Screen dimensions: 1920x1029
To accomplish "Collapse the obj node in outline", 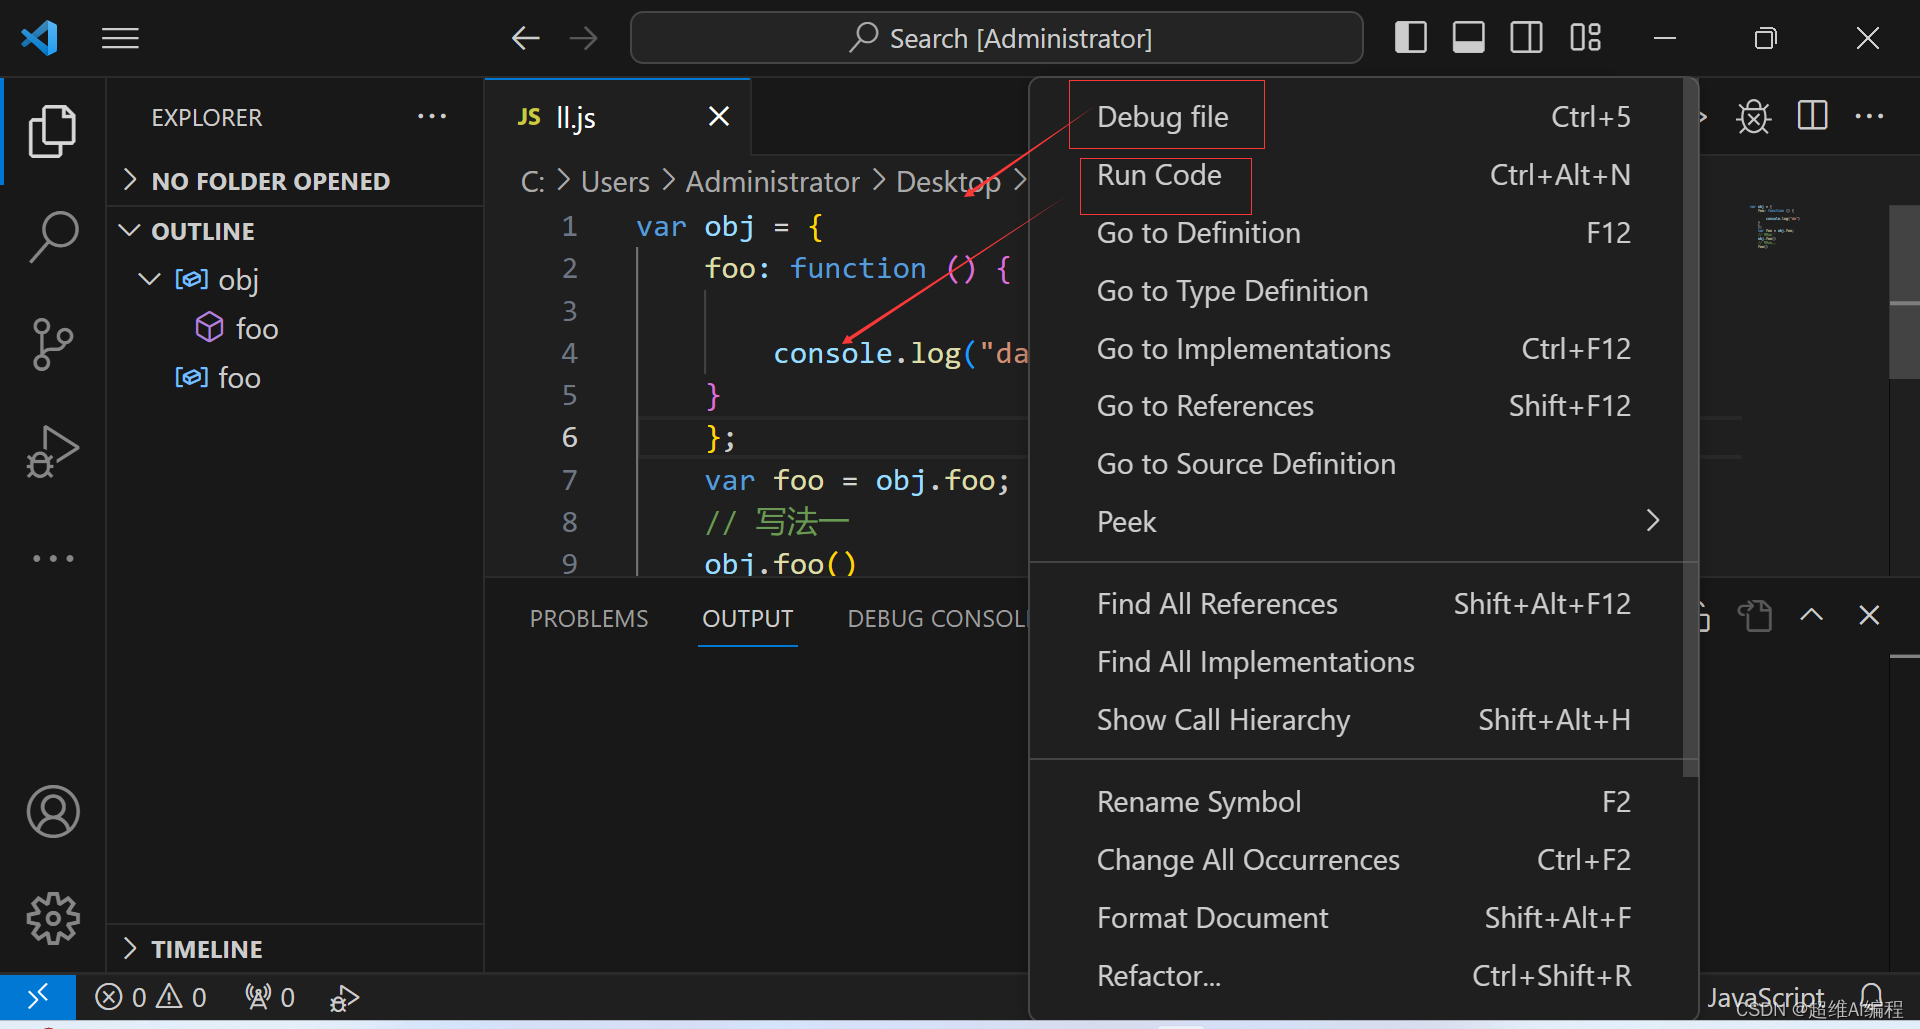I will (x=149, y=279).
